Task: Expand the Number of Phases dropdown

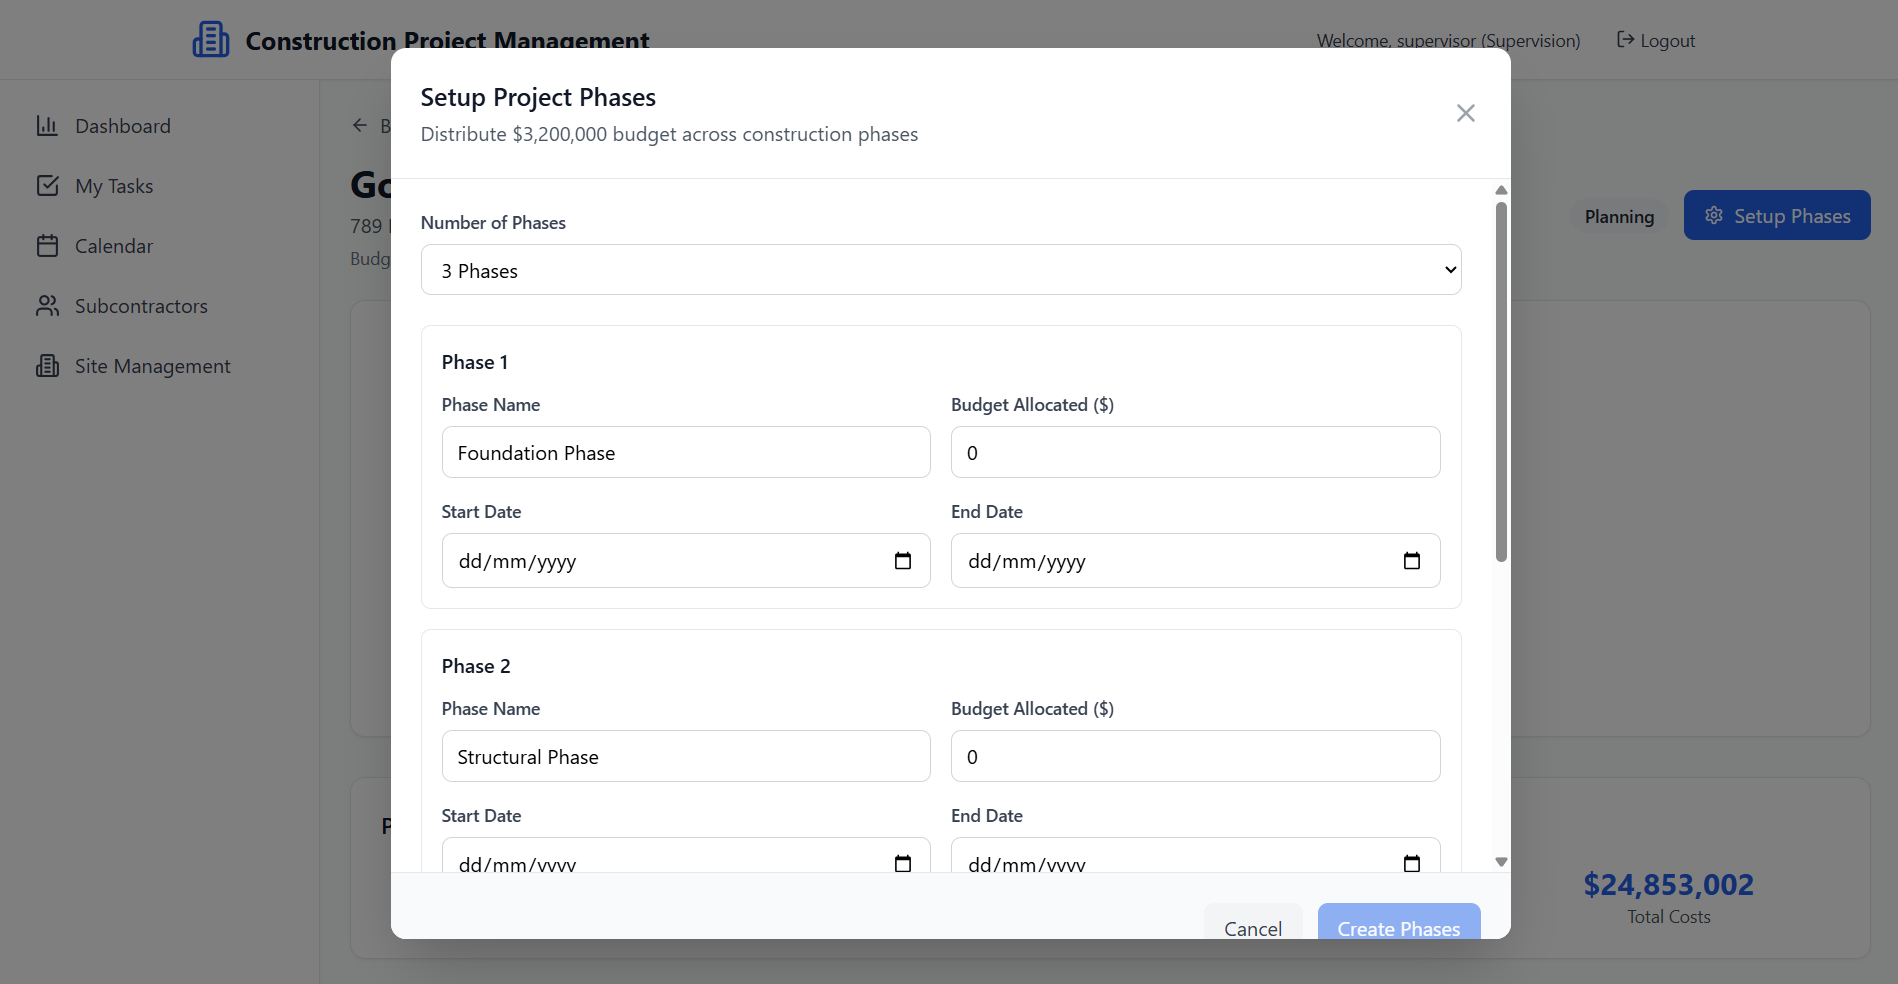Action: (940, 270)
